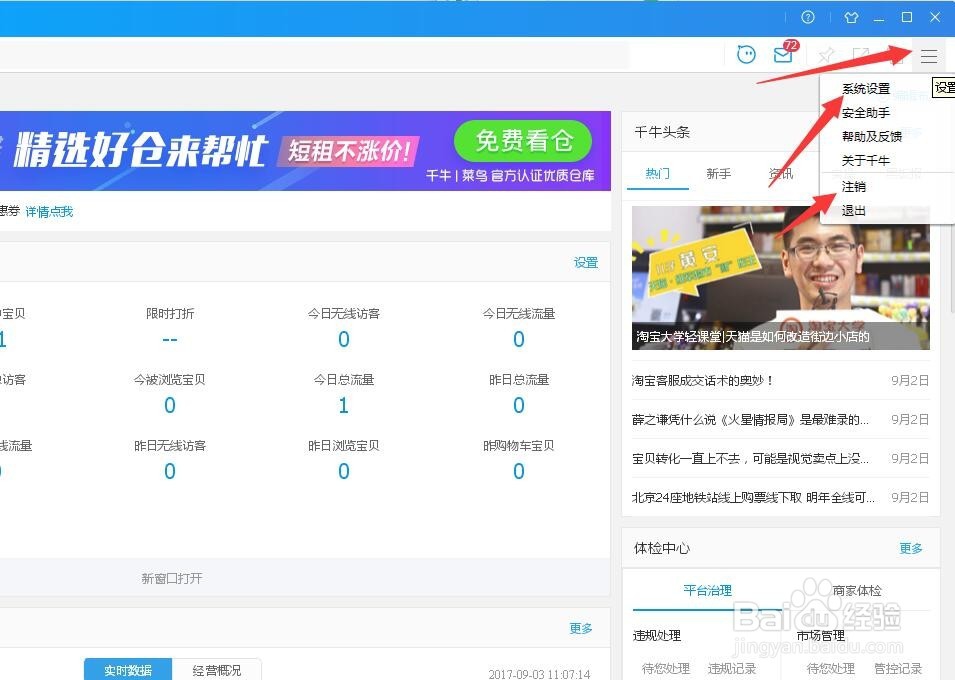This screenshot has height=680, width=955.
Task: Click the 今日无线访客 value
Action: coord(344,339)
